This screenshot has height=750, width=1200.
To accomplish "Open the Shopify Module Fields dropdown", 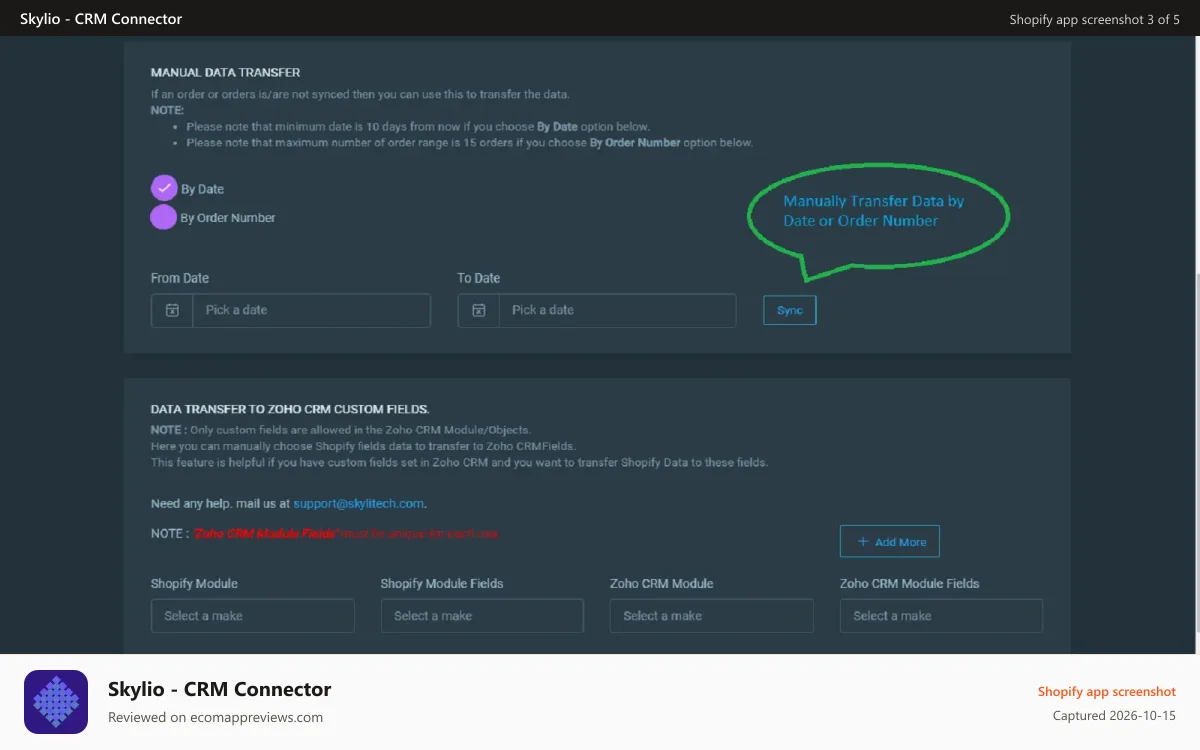I will pyautogui.click(x=482, y=616).
